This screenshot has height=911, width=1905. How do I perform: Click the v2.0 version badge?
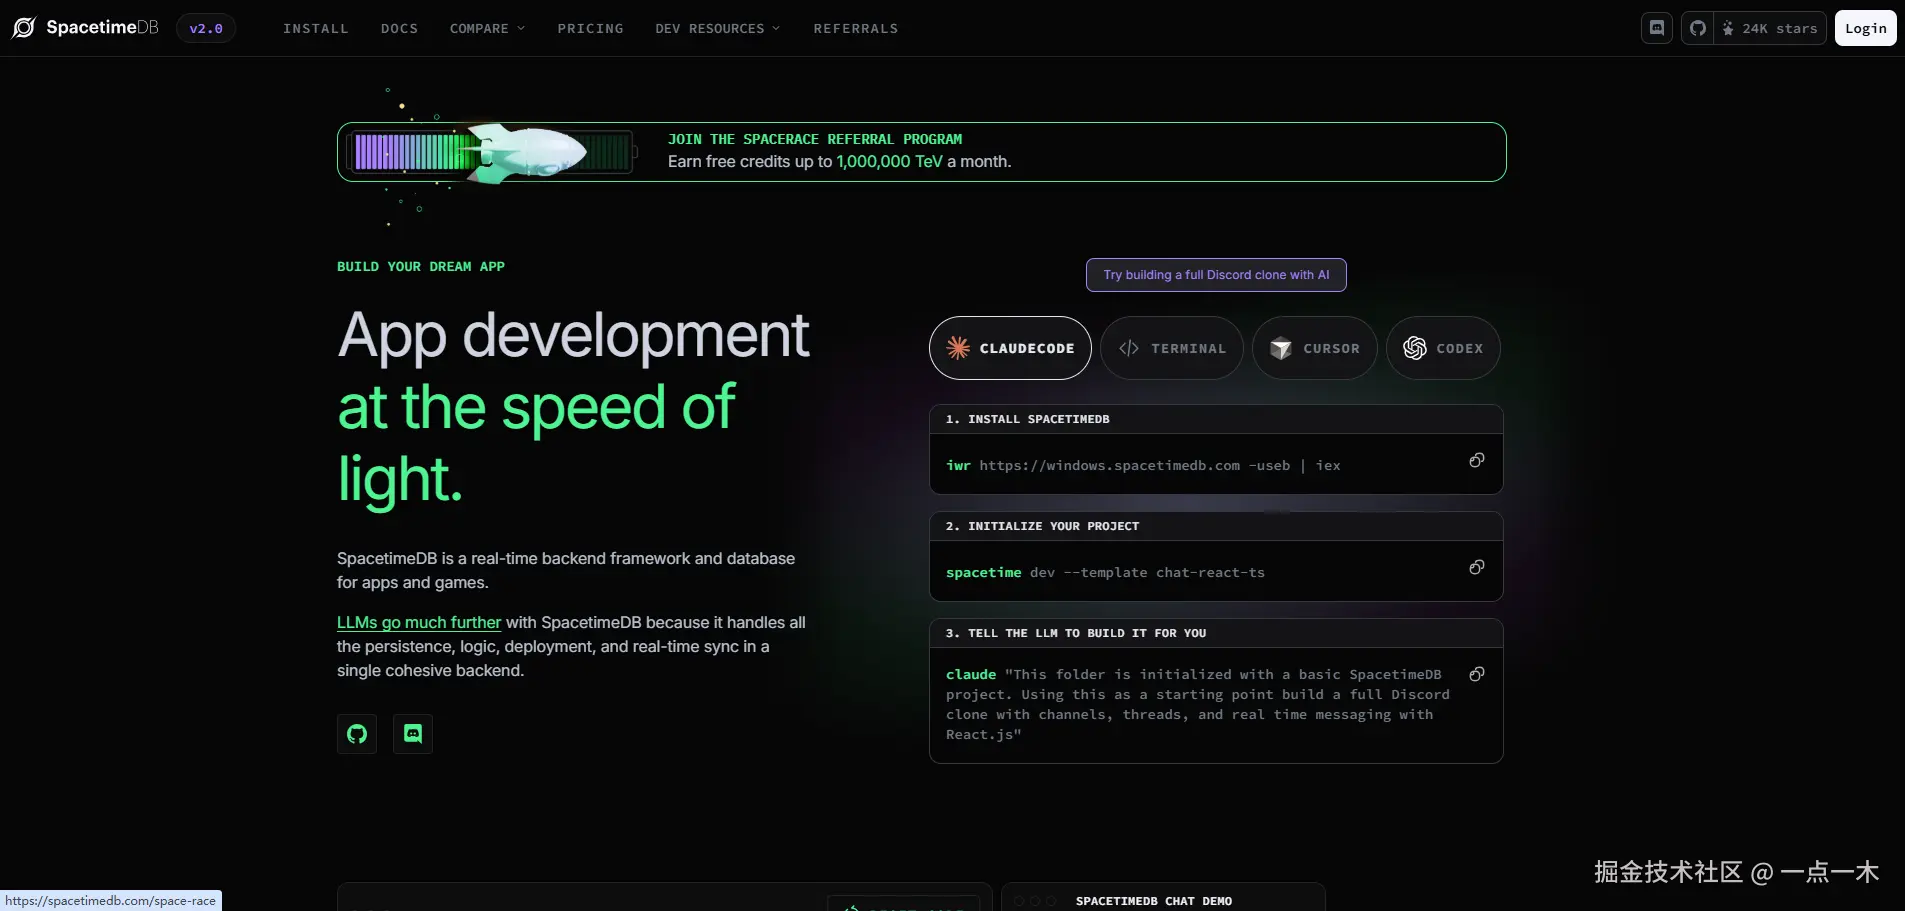[x=205, y=27]
